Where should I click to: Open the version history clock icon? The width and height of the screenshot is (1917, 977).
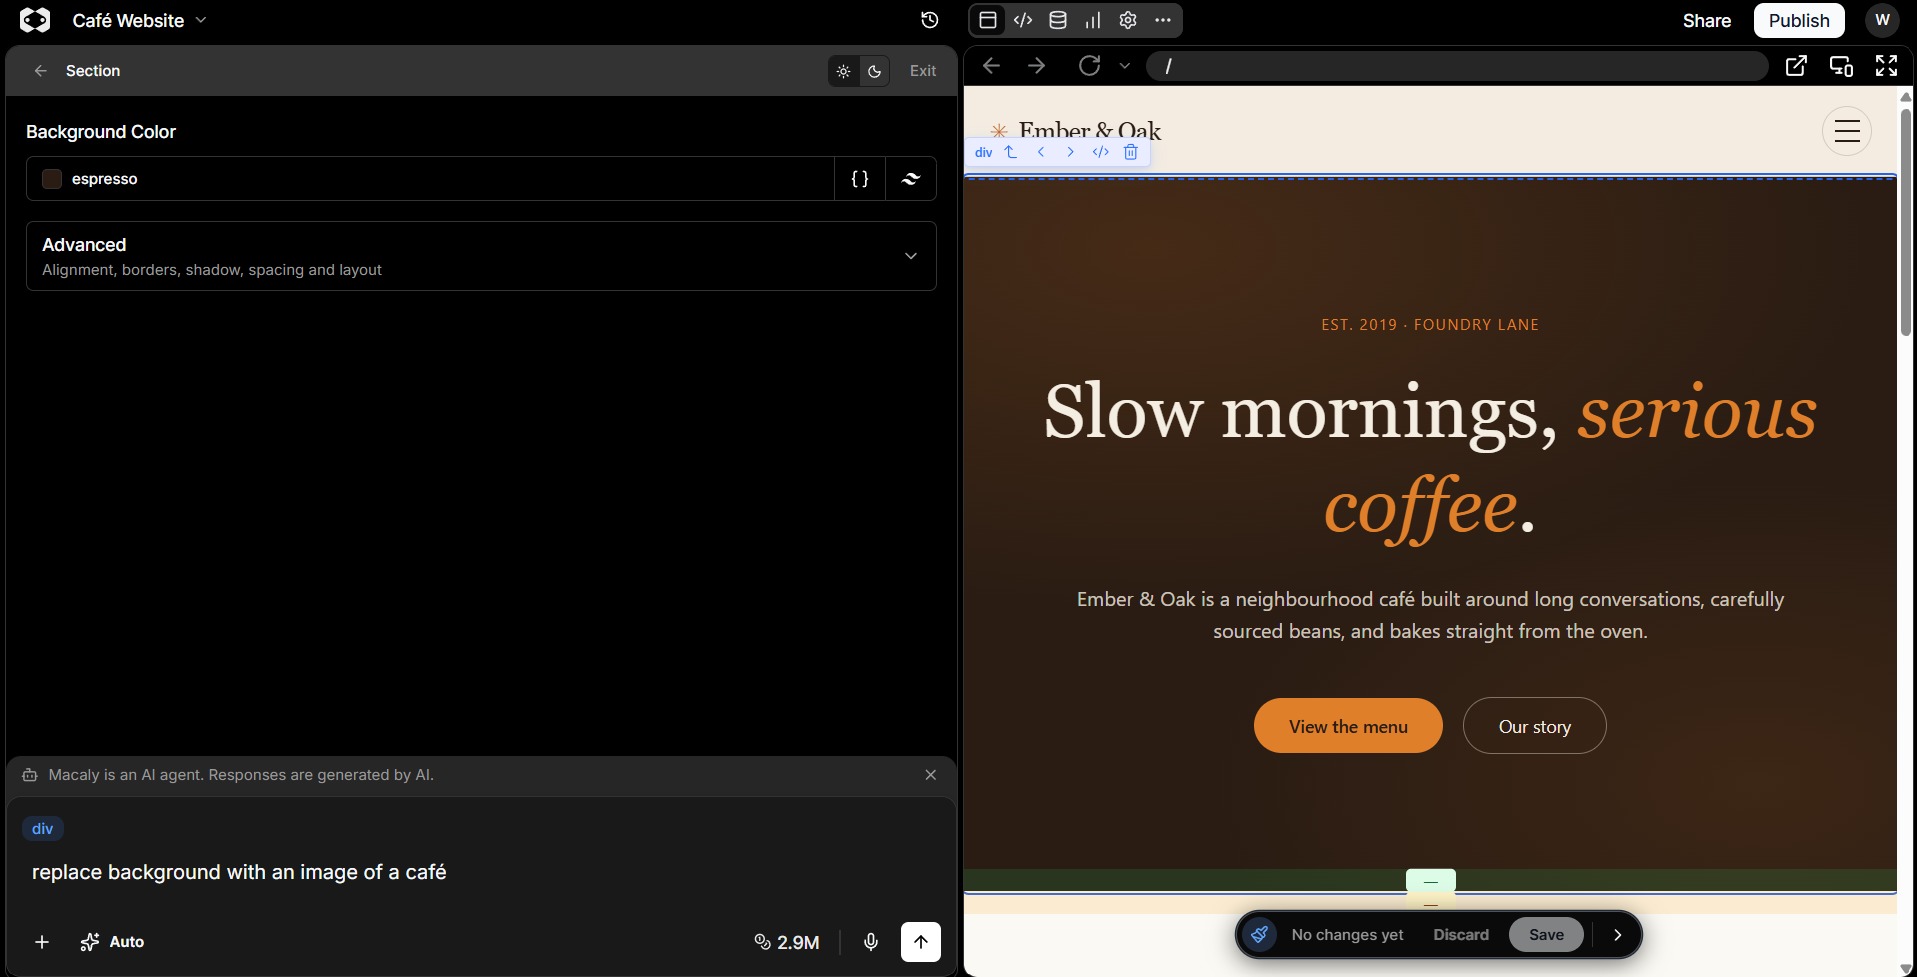point(929,20)
